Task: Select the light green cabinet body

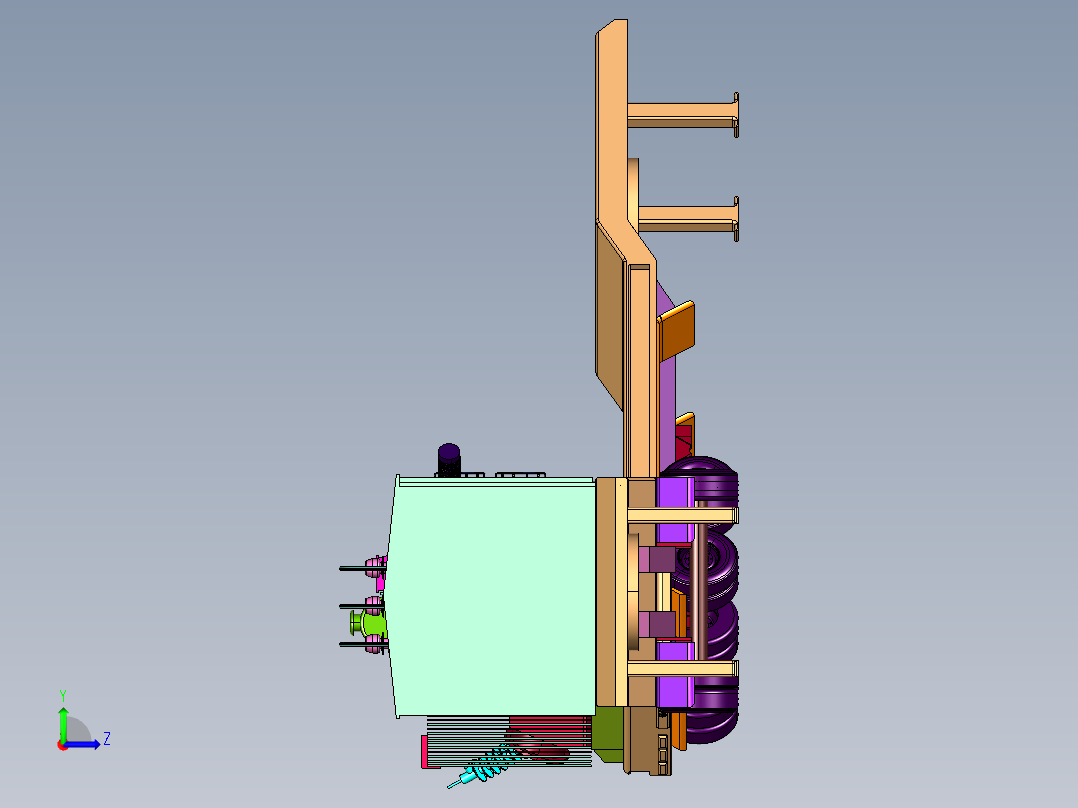Action: 493,598
